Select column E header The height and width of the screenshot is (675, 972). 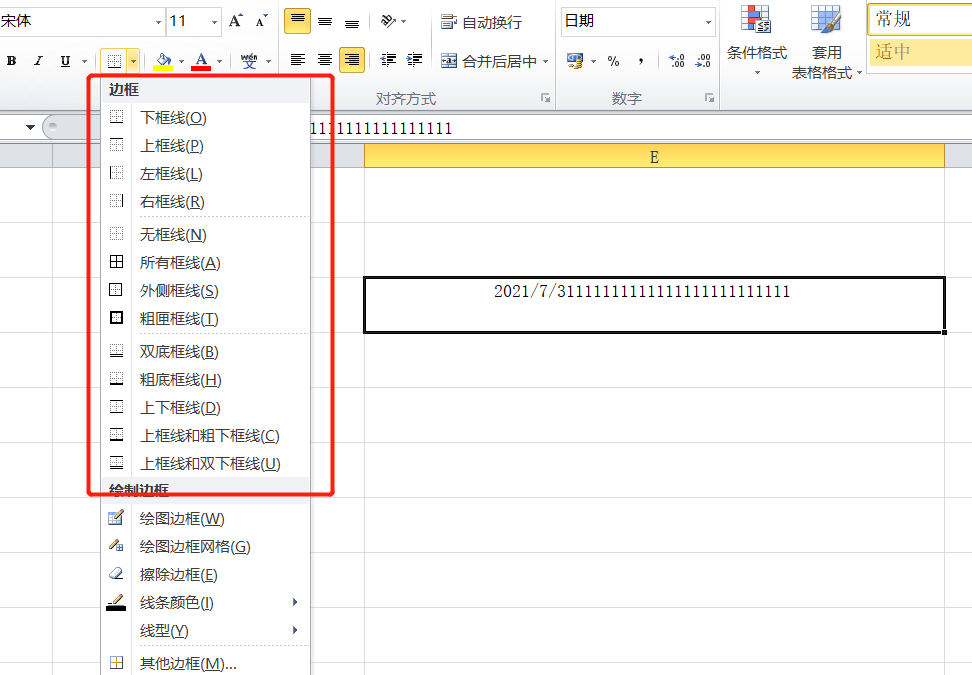[654, 157]
